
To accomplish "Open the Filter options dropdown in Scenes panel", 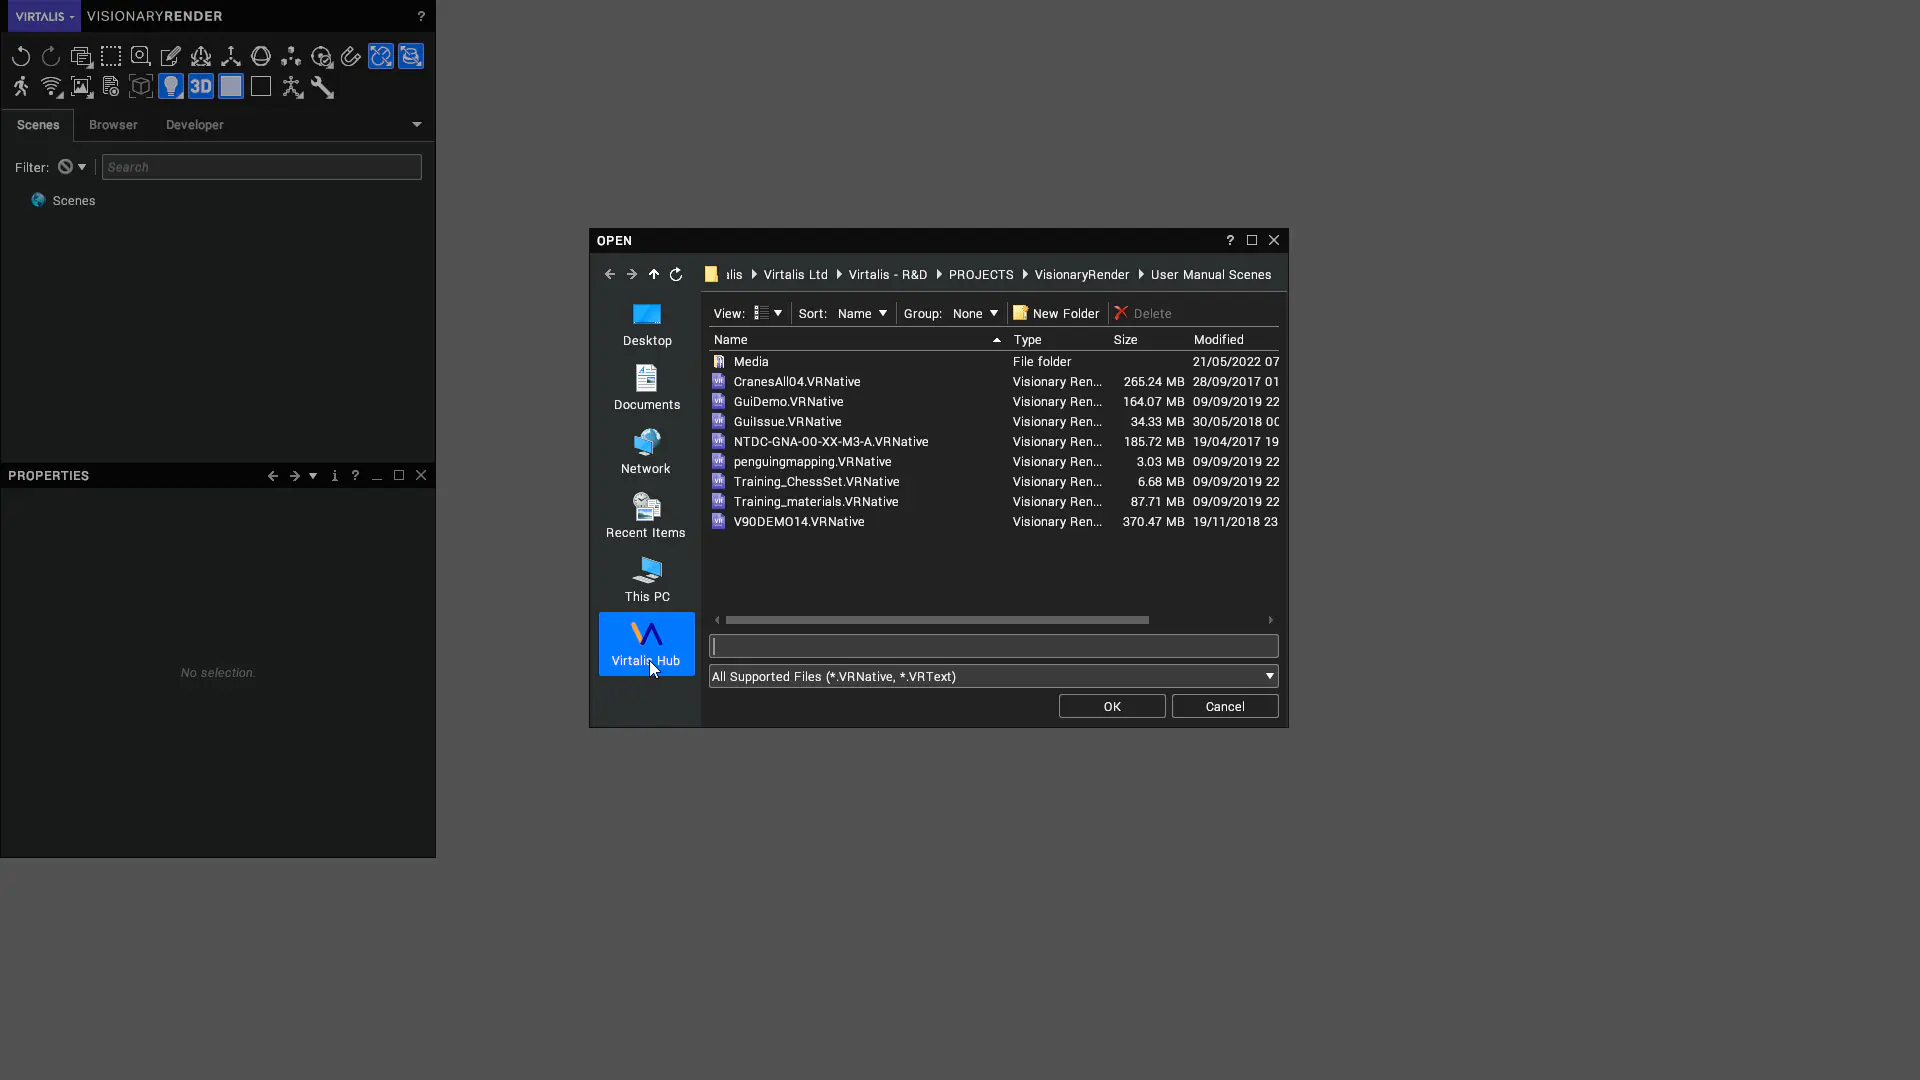I will pos(72,167).
